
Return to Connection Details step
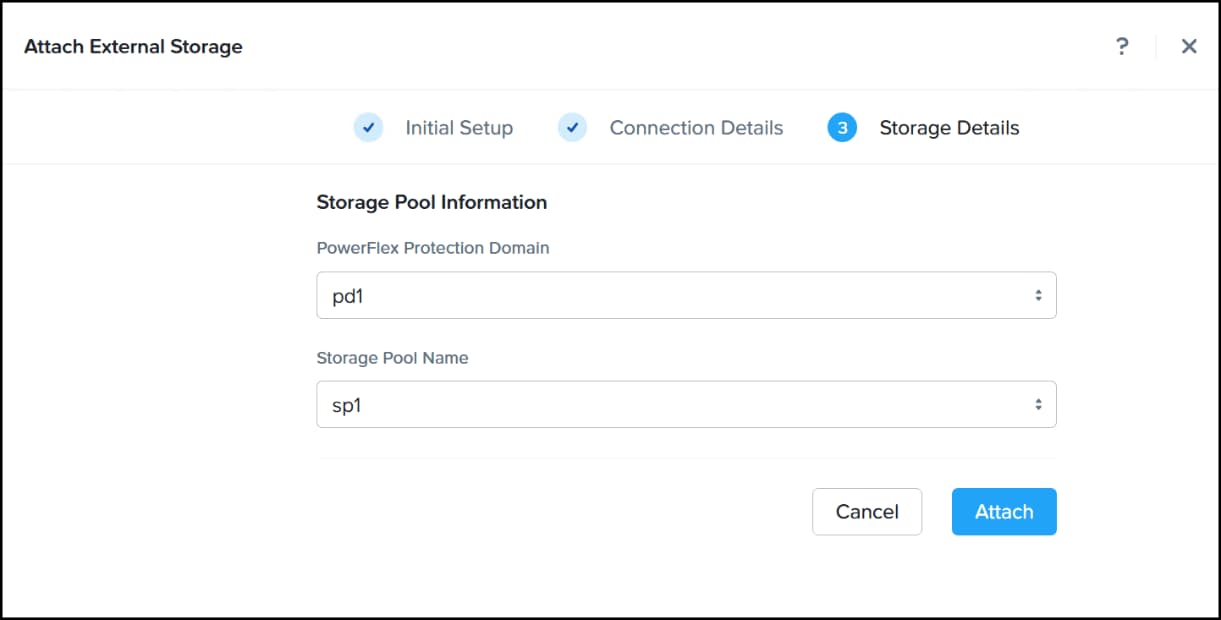point(696,128)
